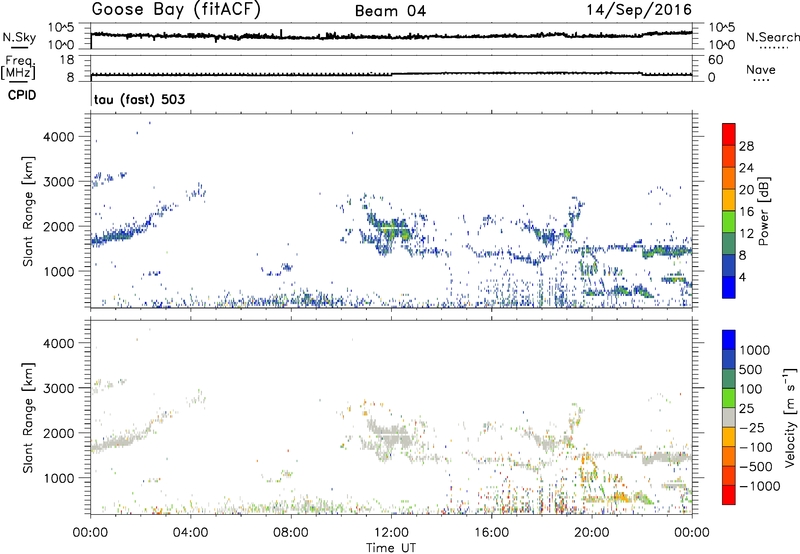Pick the red bottom segment of velocity colorbar
This screenshot has width=800, height=554.
pos(729,495)
